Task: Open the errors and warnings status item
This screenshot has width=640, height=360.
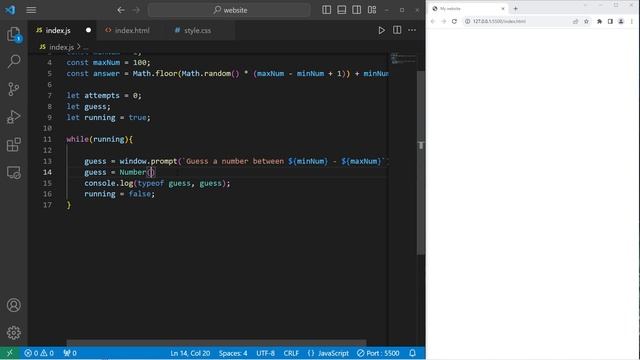Action: point(39,353)
